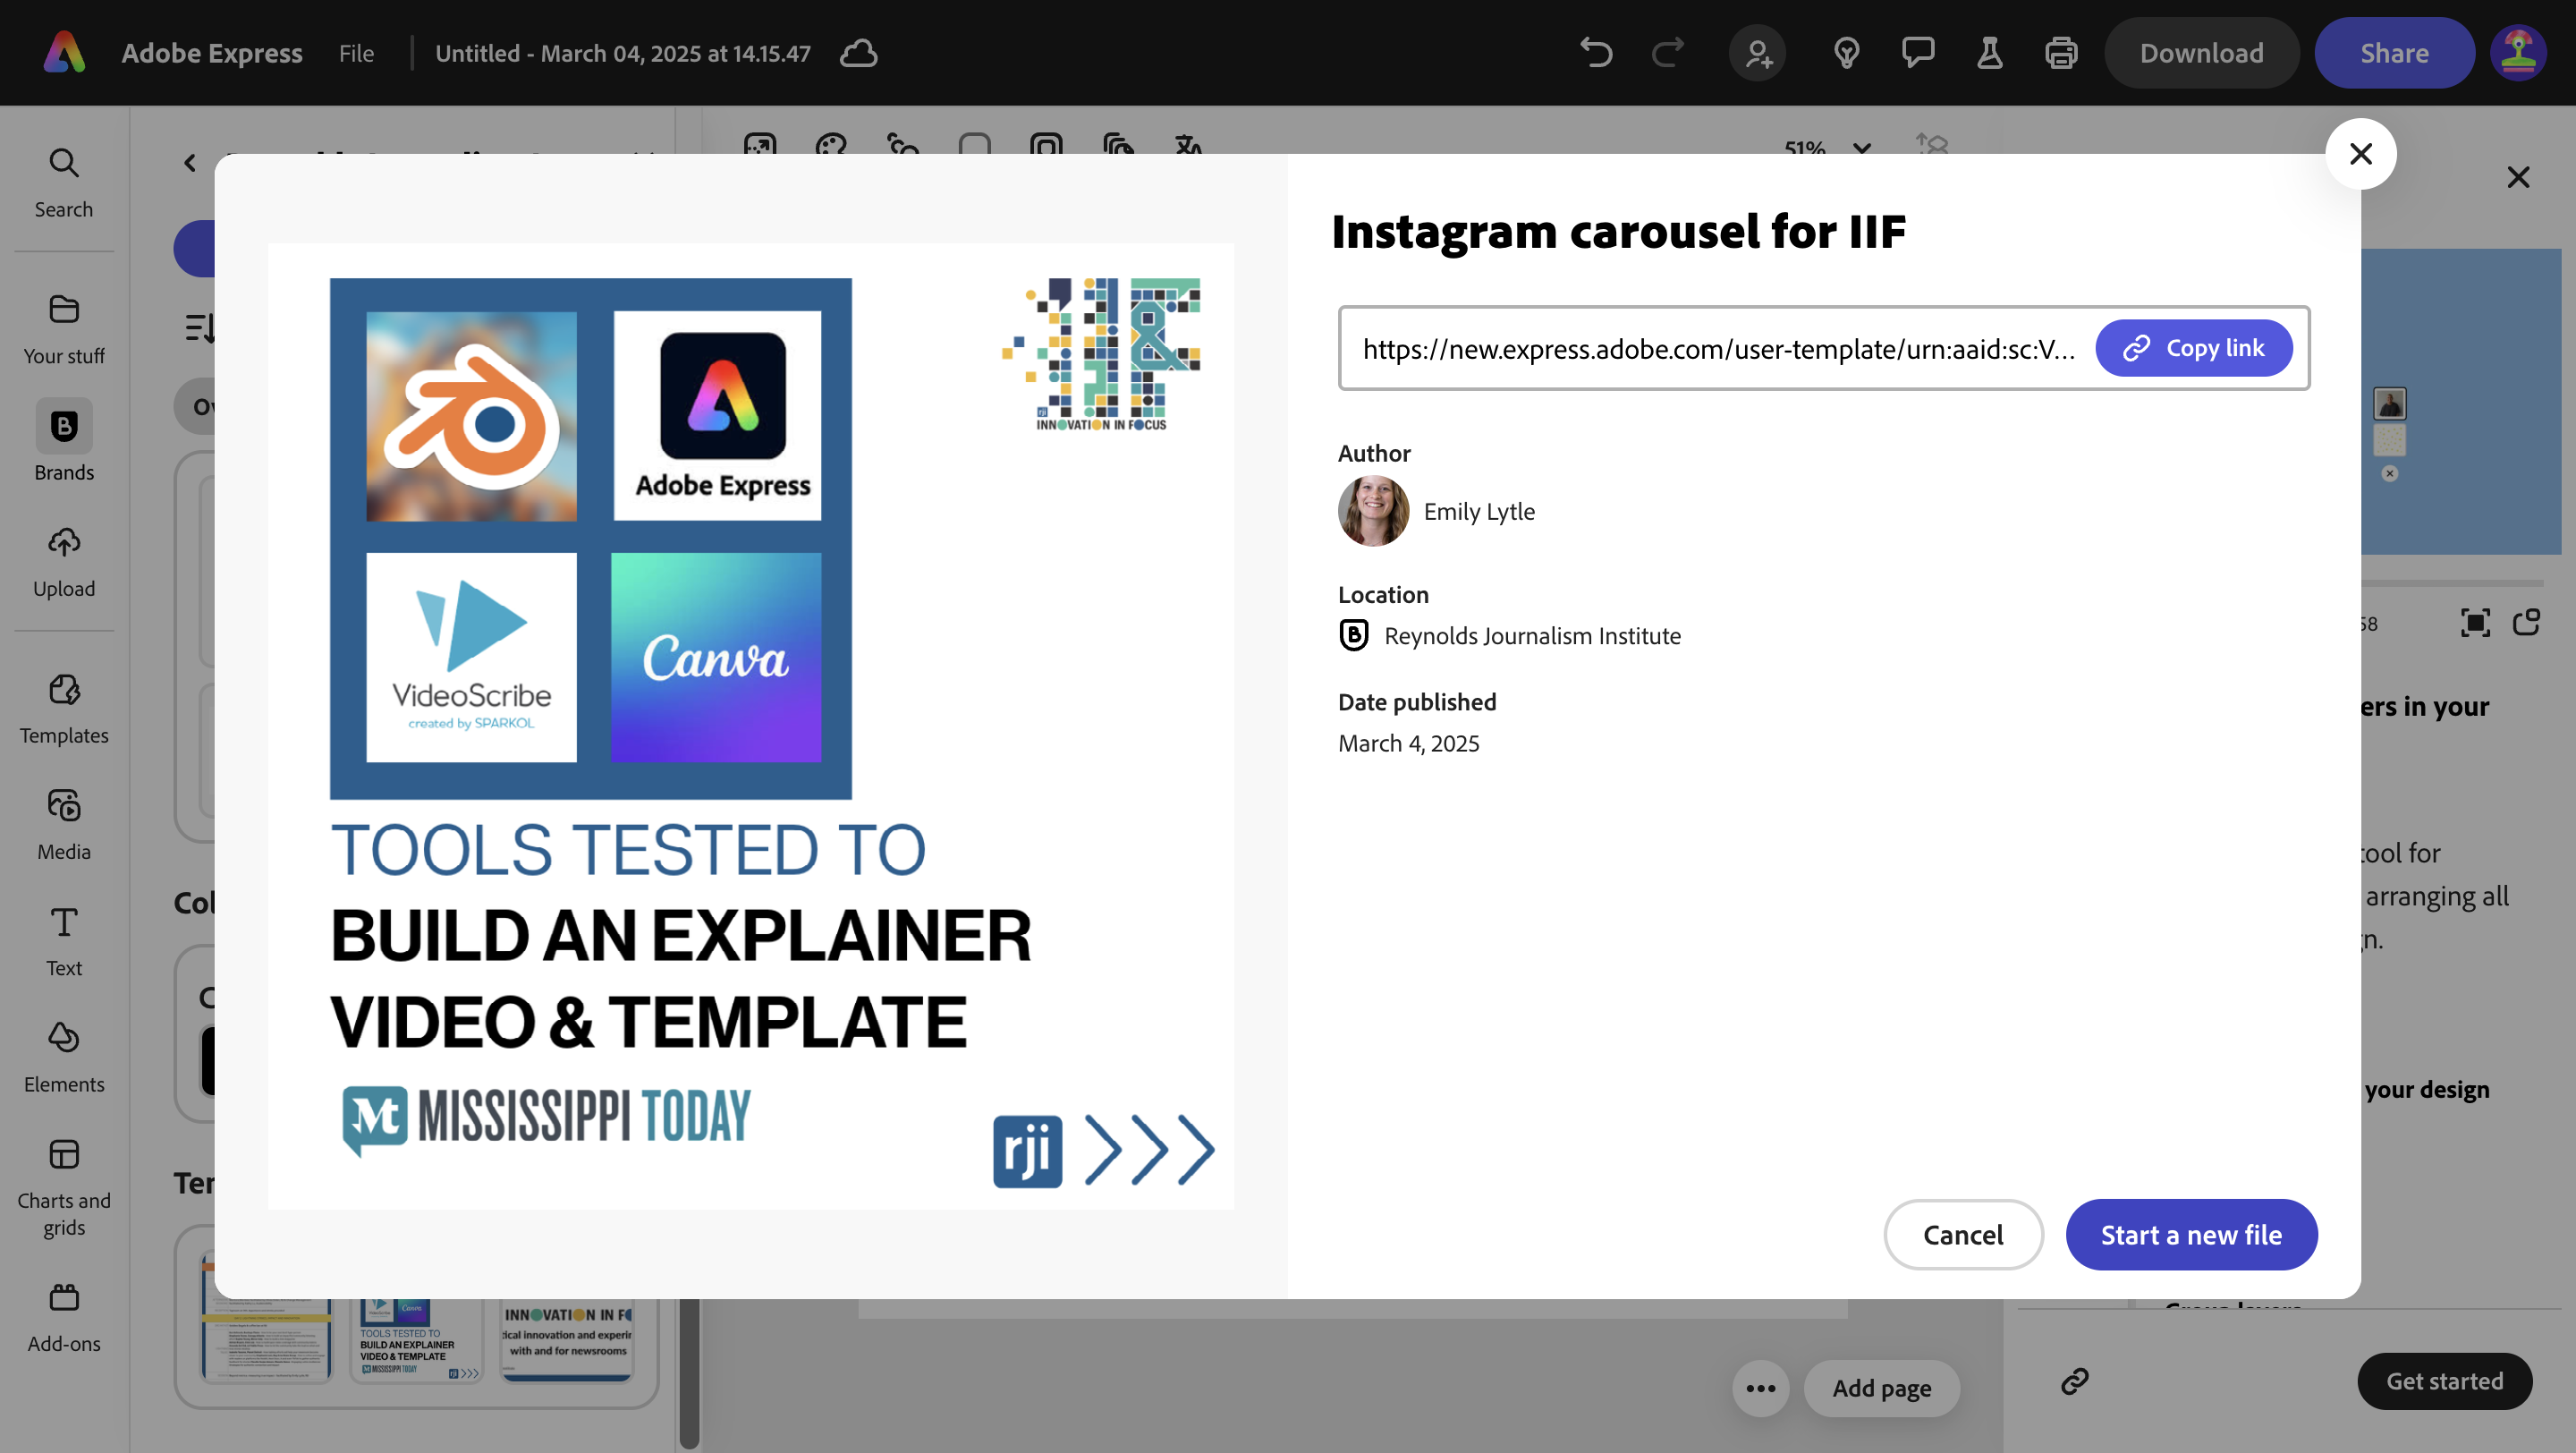Click the lightbulb ideas icon

click(1846, 53)
